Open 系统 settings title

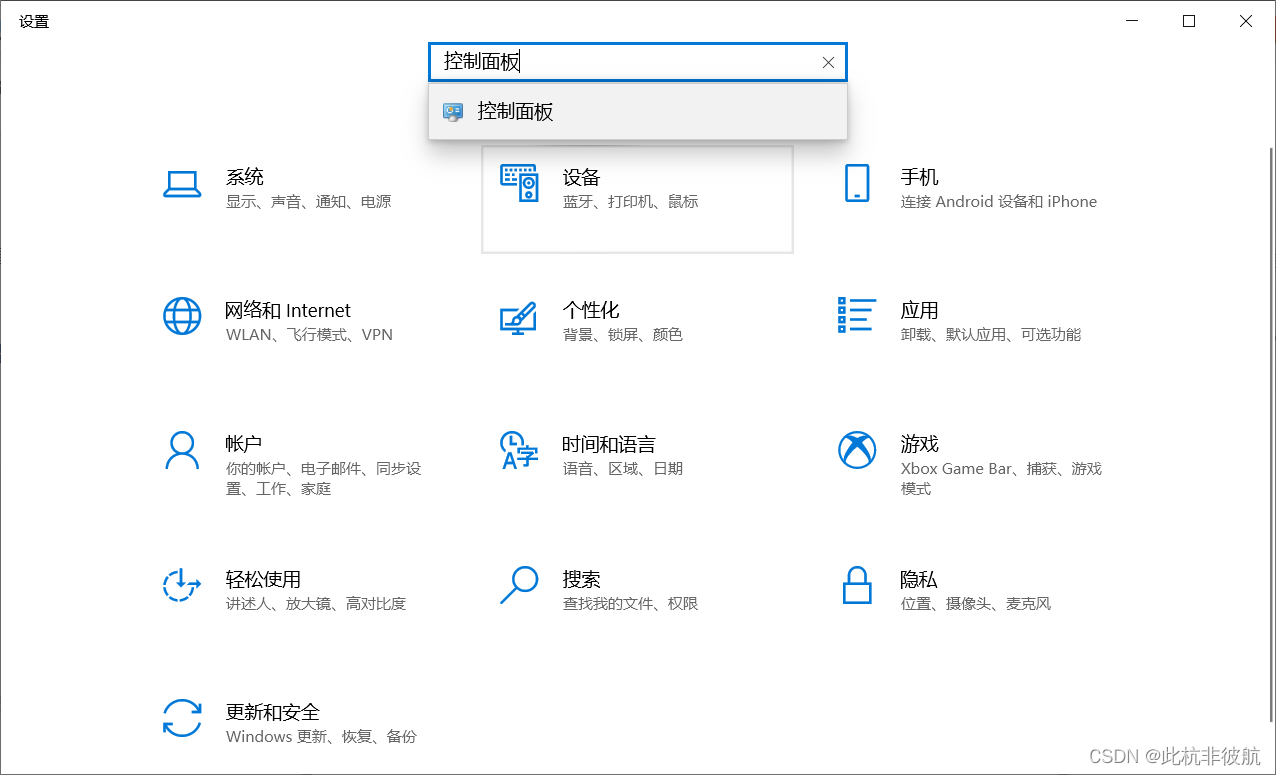(x=245, y=177)
